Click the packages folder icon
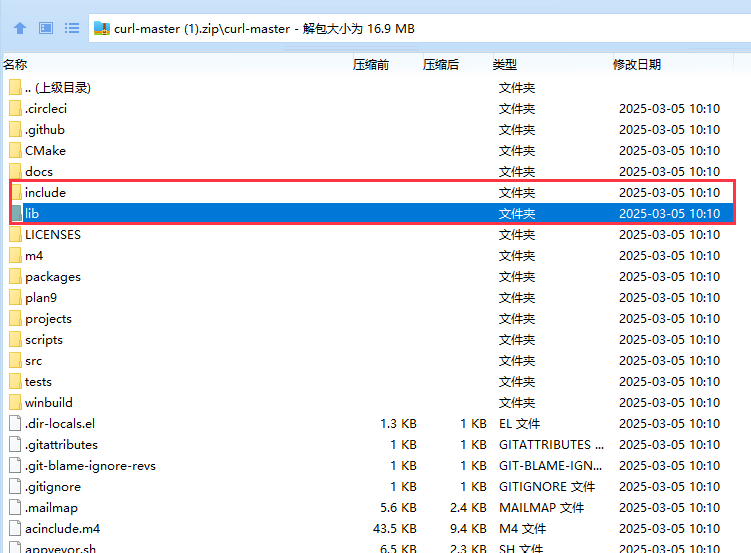The height and width of the screenshot is (553, 751). click(x=15, y=277)
